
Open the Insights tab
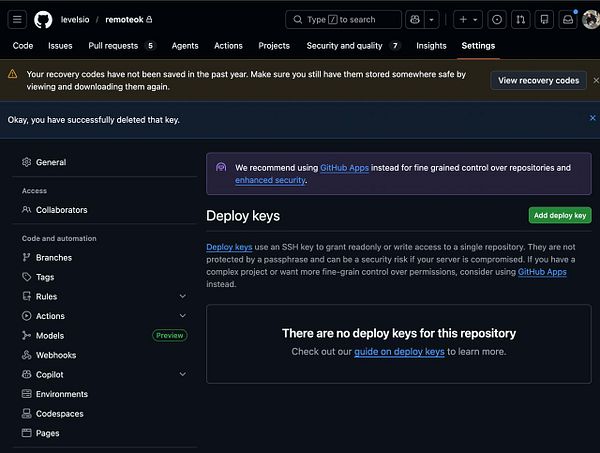point(431,46)
